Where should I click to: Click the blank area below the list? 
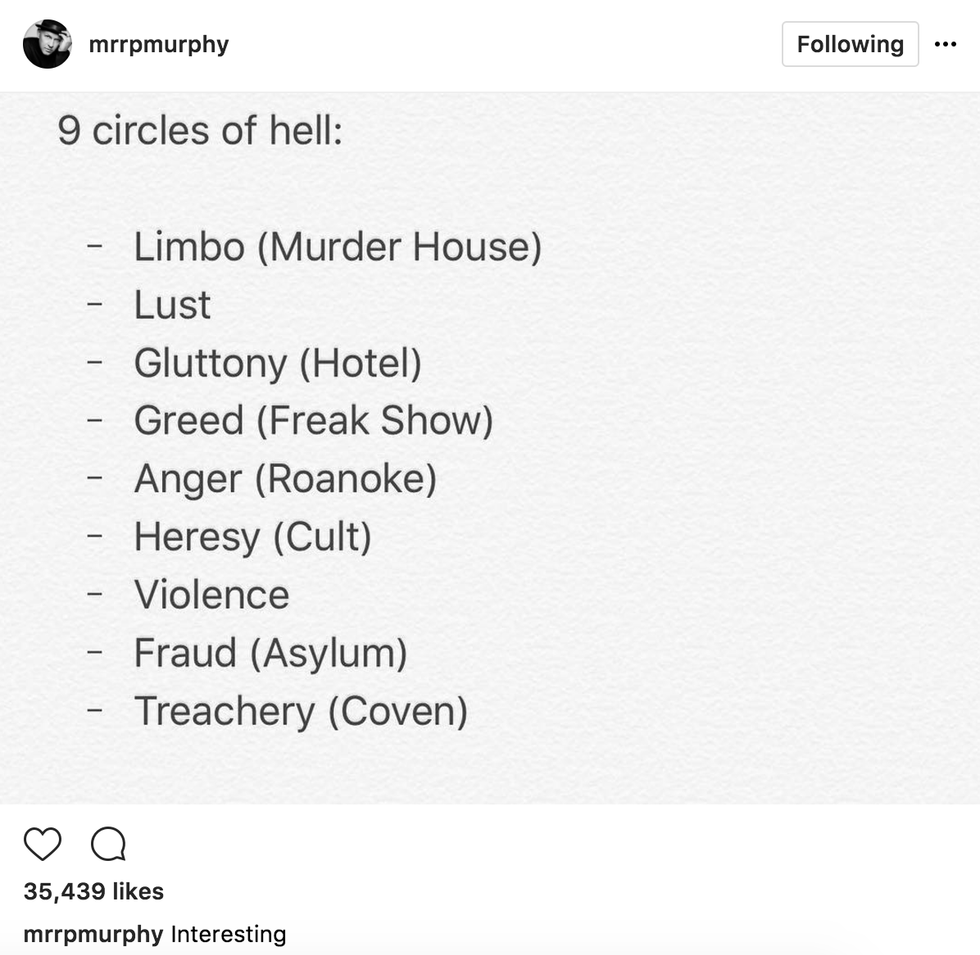pyautogui.click(x=490, y=768)
